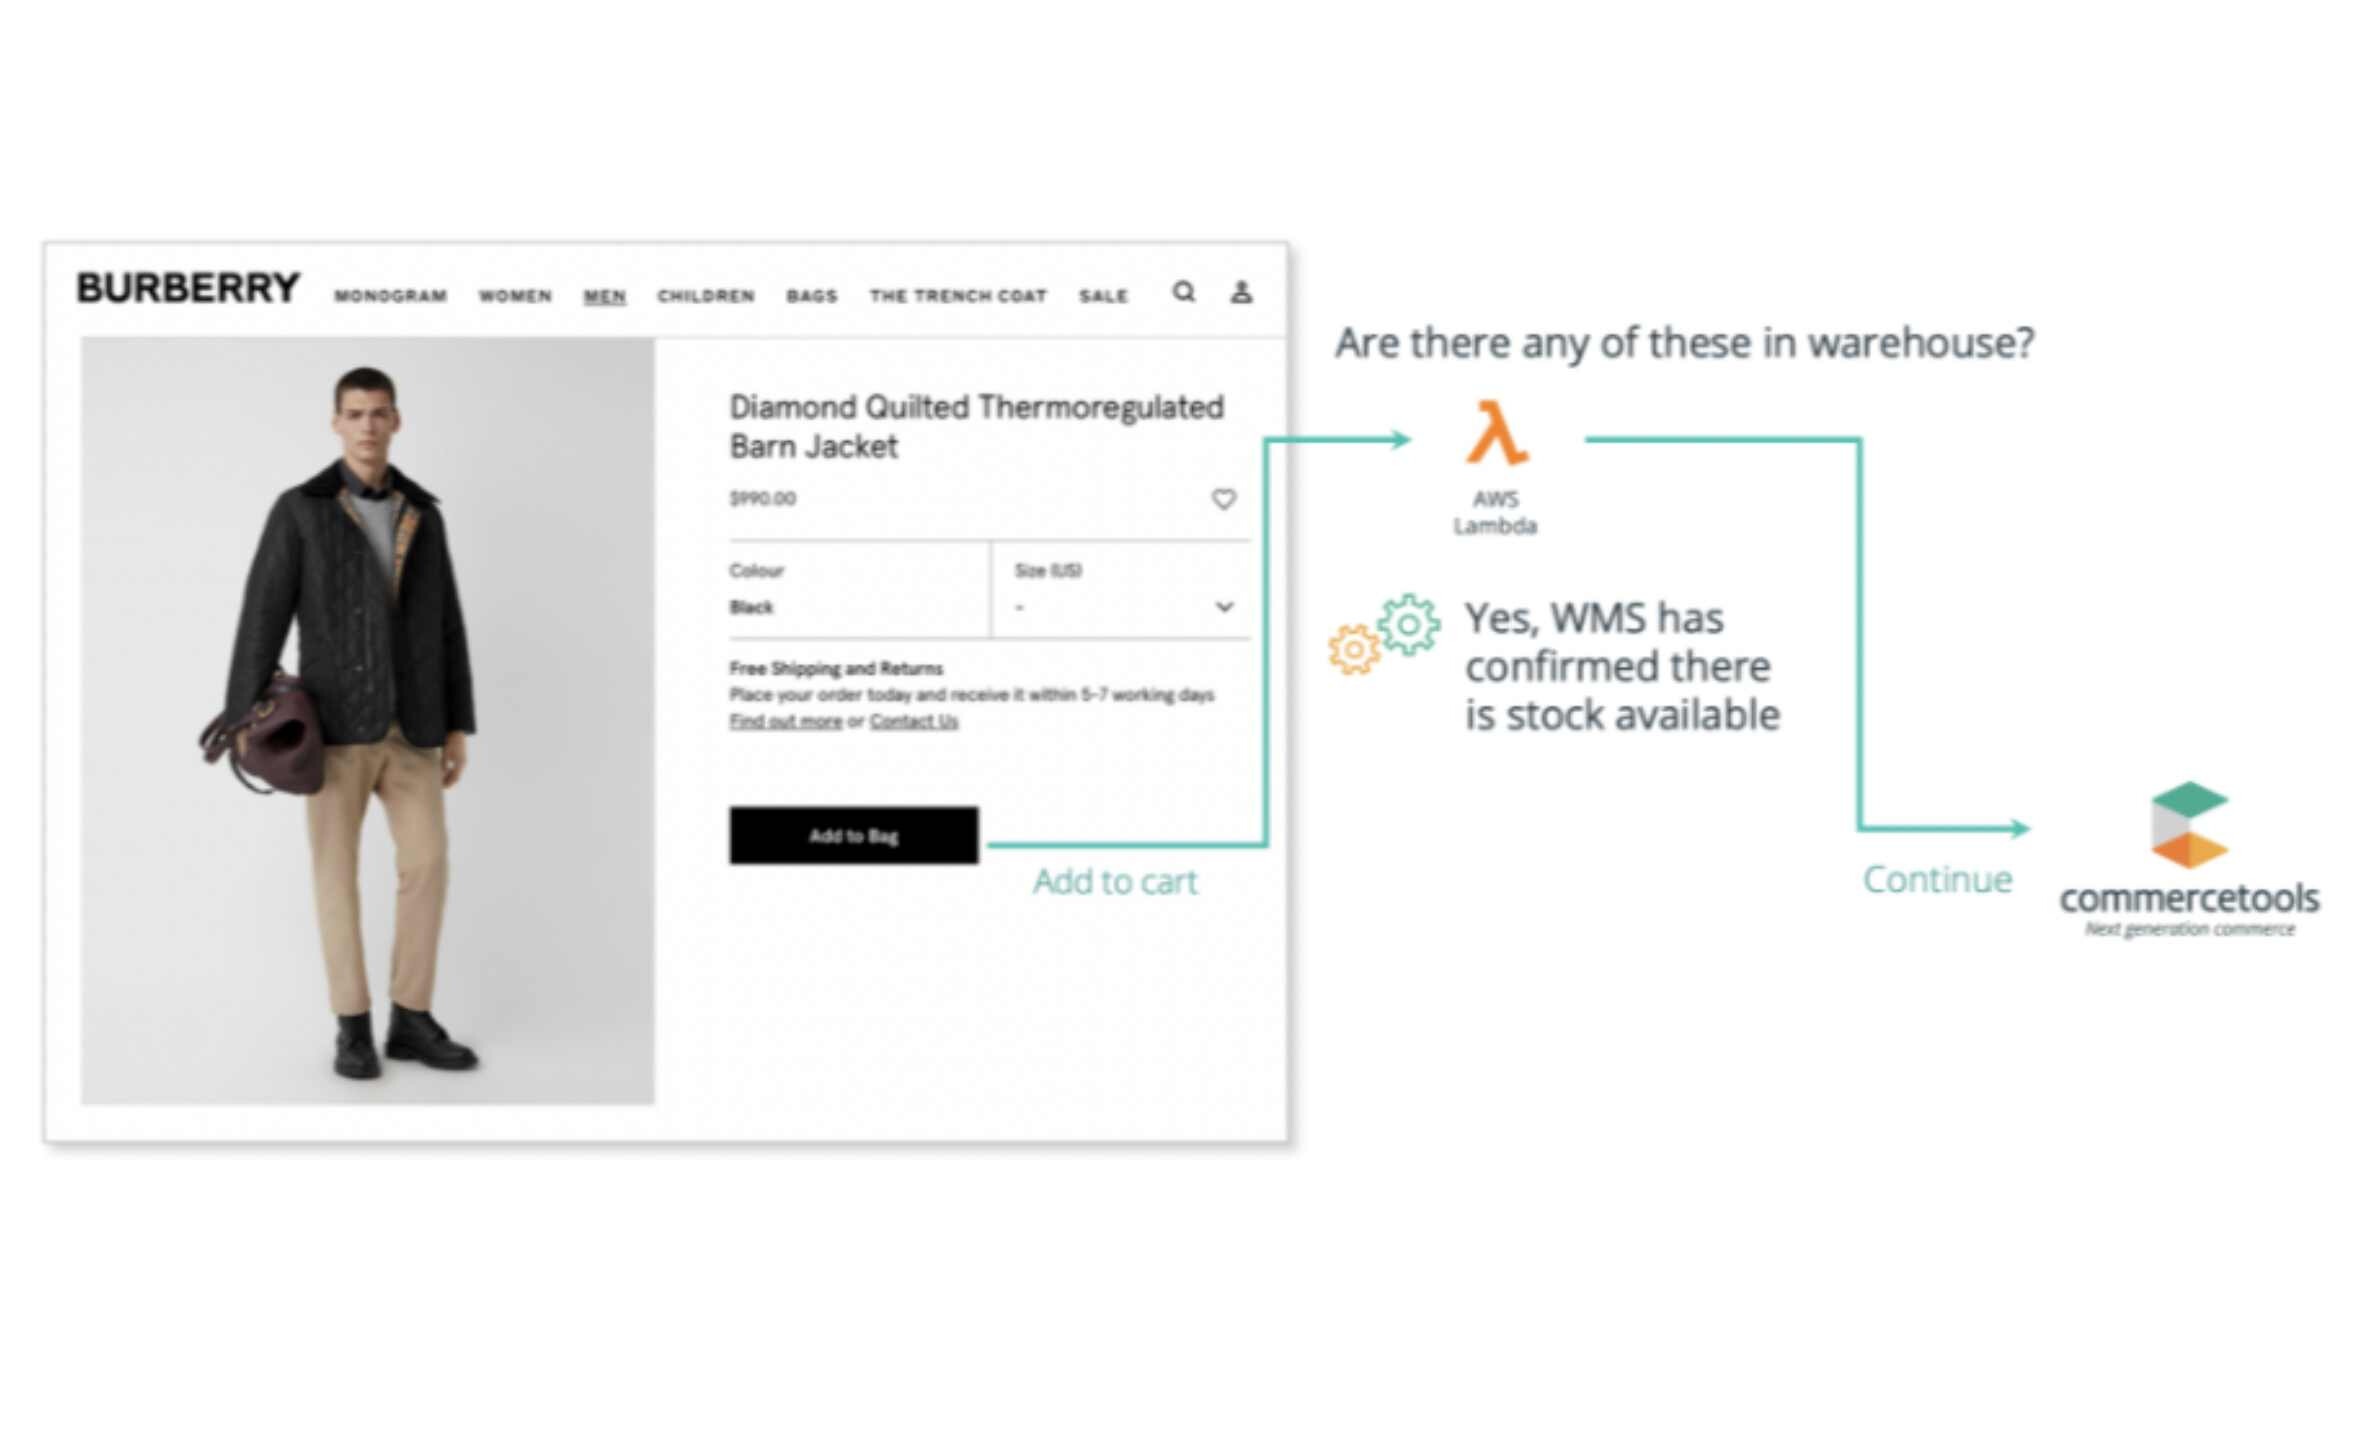This screenshot has width=2376, height=1434.
Task: Click the Add to Bag button
Action: tap(854, 835)
